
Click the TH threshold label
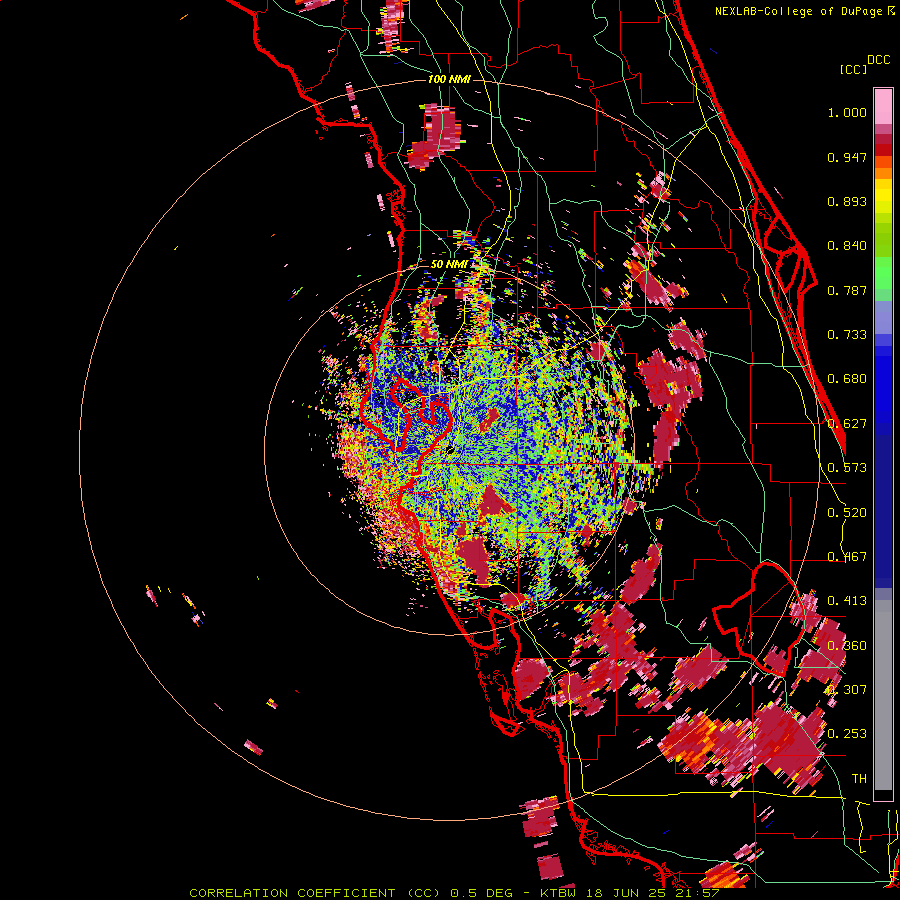[x=859, y=779]
